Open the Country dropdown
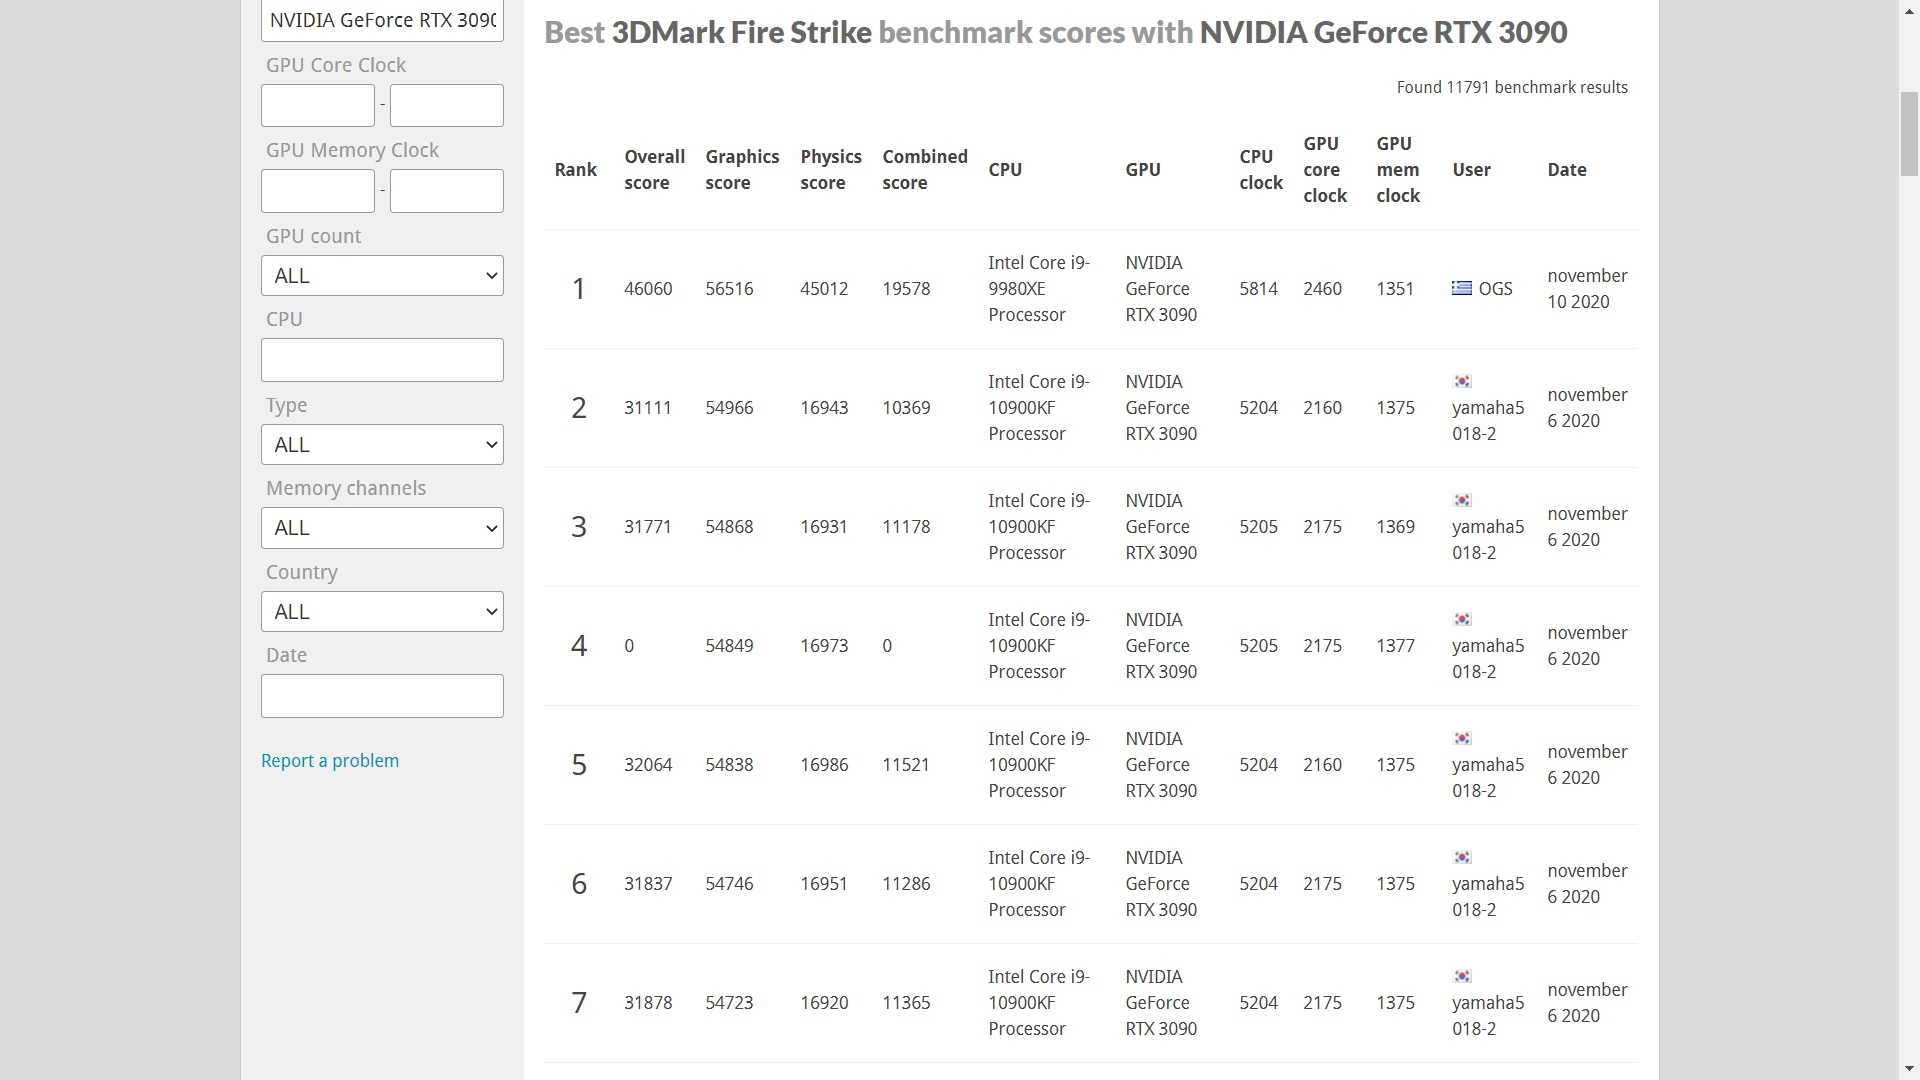The width and height of the screenshot is (1920, 1080). (382, 612)
